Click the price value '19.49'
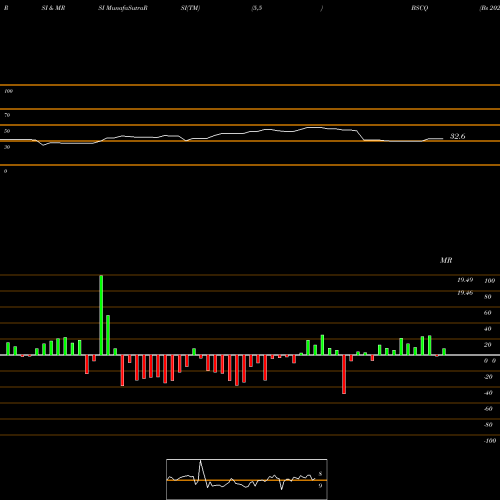 pos(465,280)
